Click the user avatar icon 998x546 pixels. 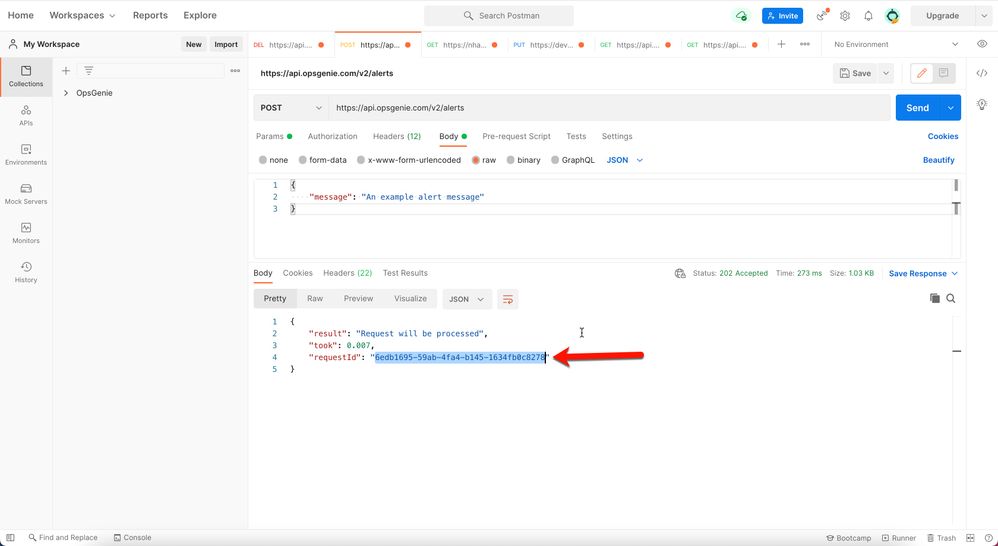tap(892, 16)
